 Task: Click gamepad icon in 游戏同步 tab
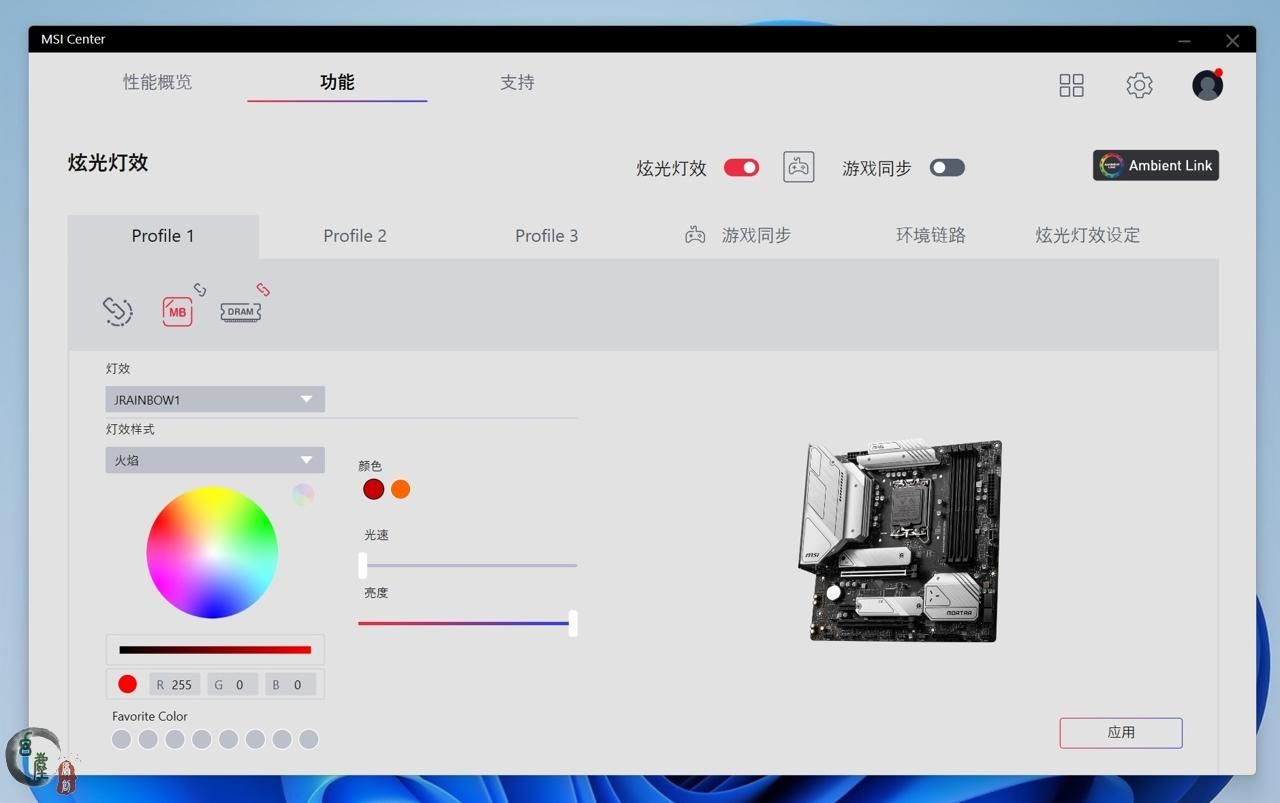pos(695,235)
